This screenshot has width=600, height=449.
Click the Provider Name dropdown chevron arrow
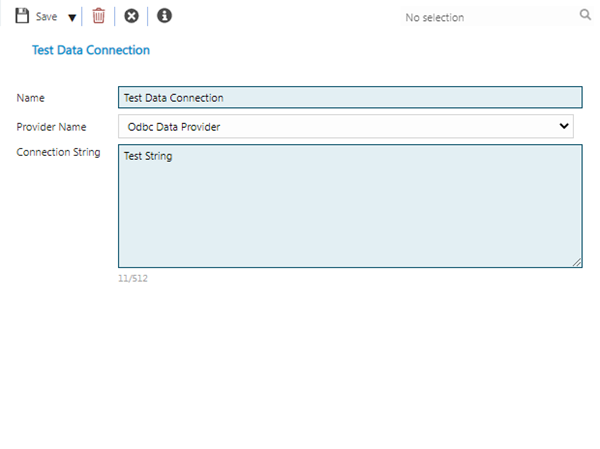[564, 126]
